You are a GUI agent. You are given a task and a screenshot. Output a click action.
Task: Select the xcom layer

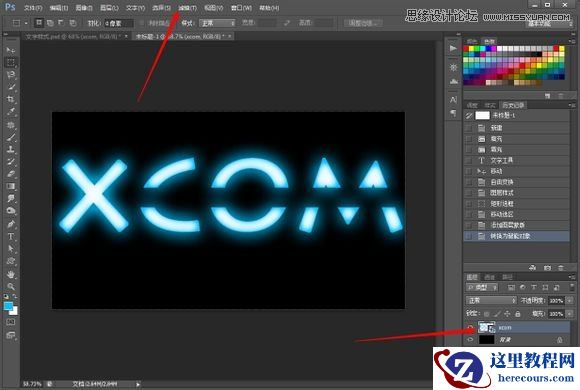coord(517,327)
